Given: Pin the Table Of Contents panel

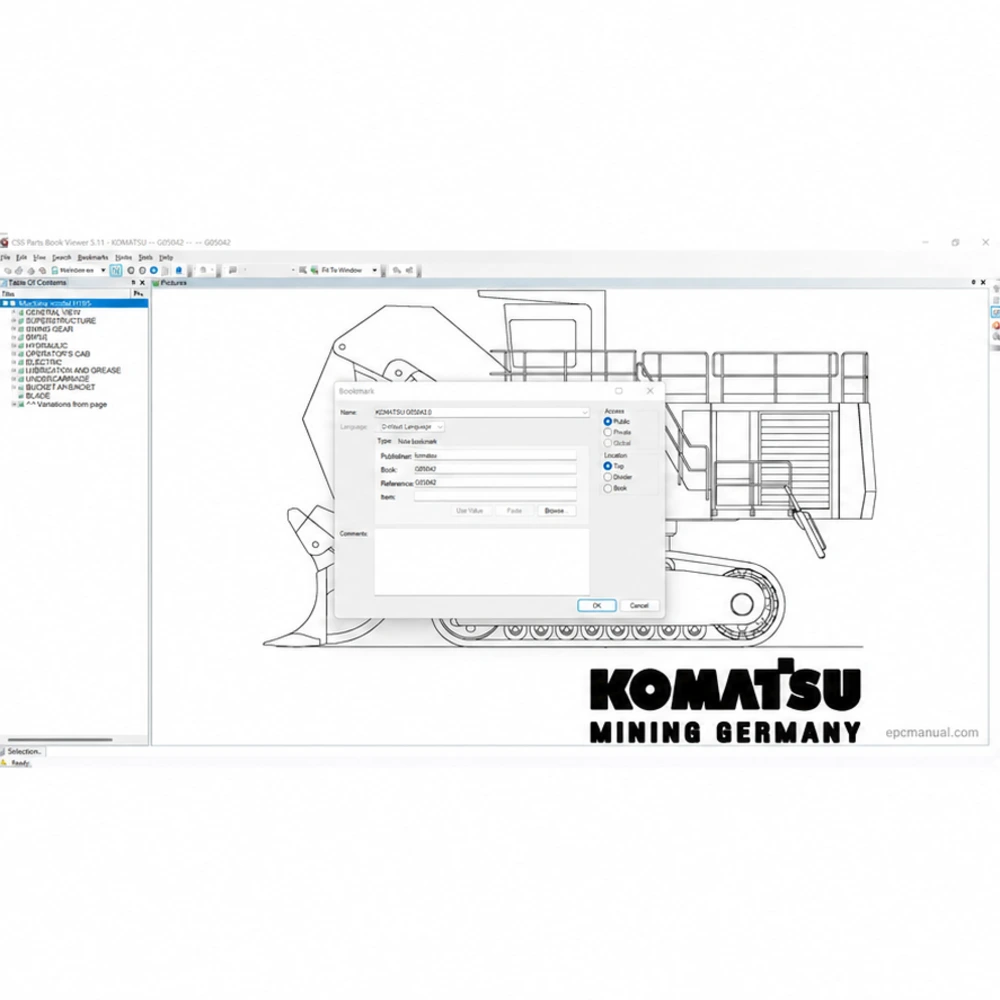Looking at the screenshot, I should (x=133, y=283).
